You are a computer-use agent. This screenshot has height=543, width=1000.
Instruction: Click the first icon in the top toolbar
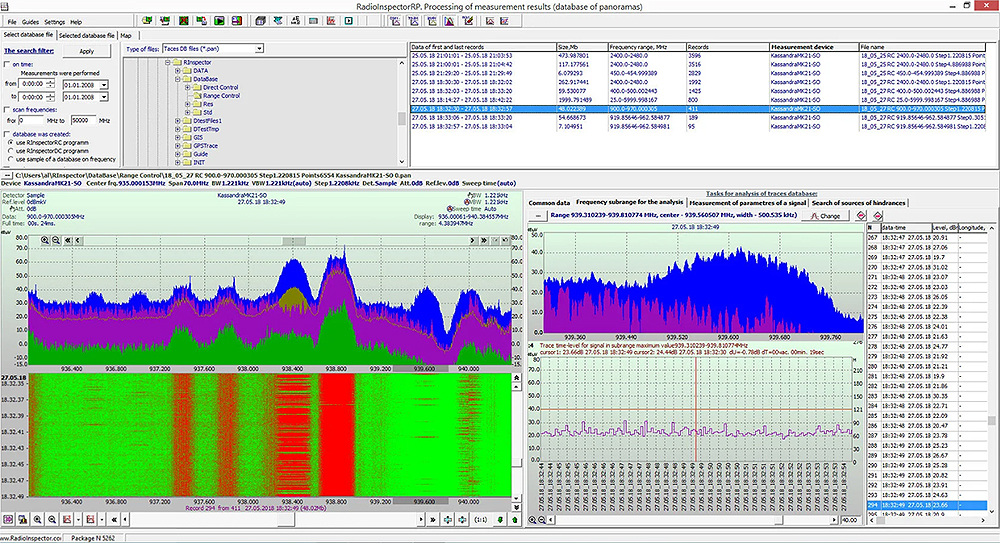coord(148,21)
